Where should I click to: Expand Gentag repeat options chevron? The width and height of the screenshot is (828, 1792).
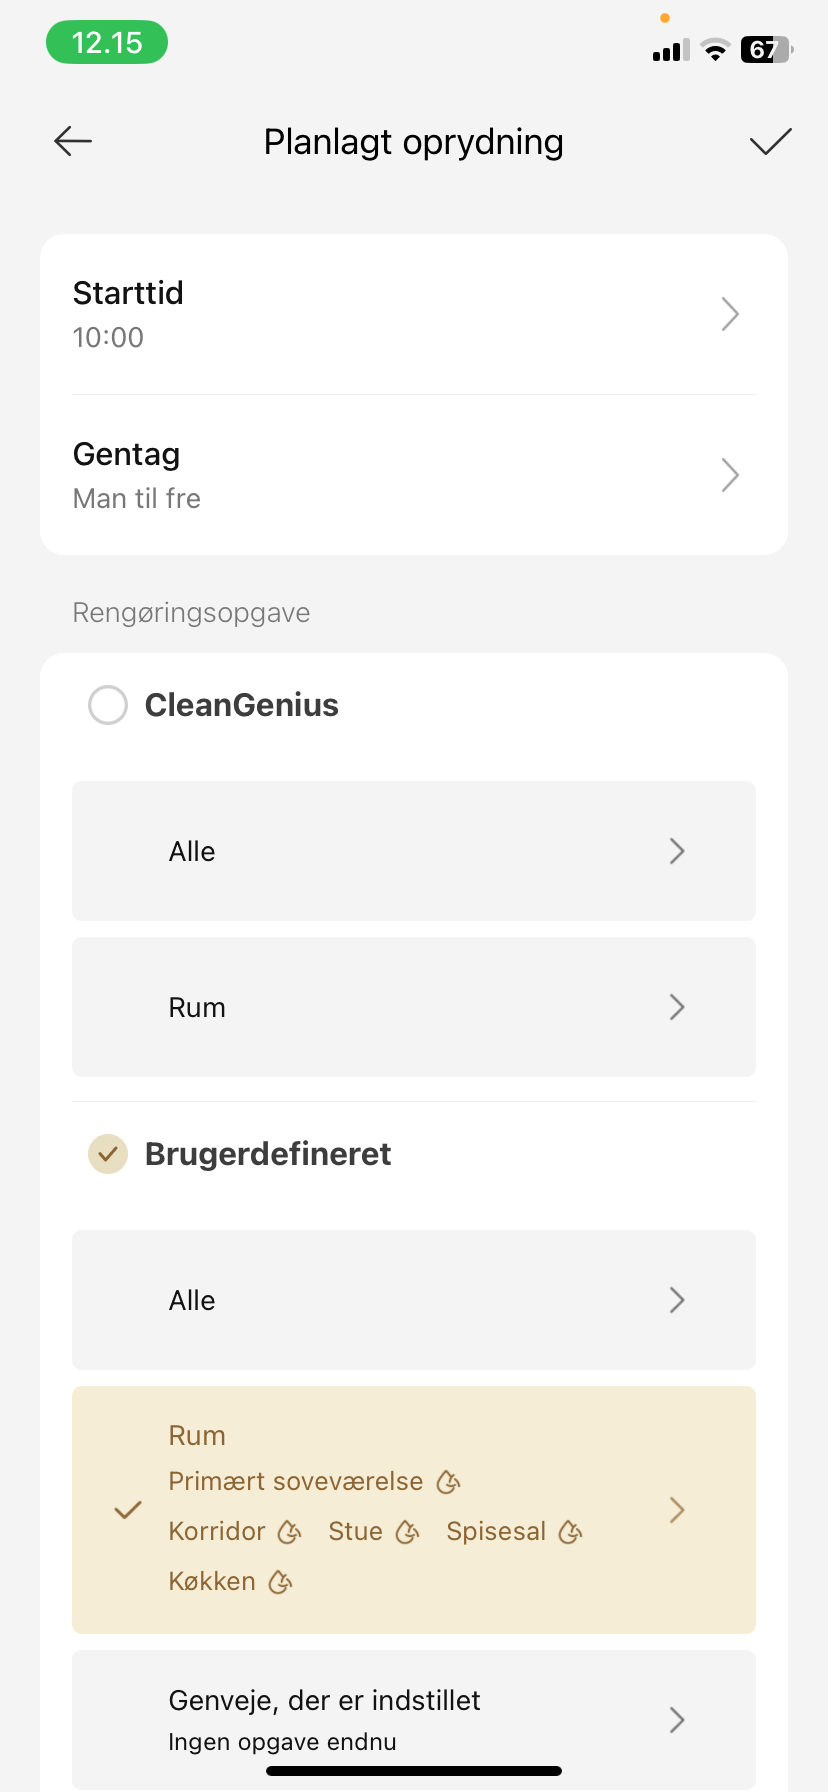[x=730, y=475]
